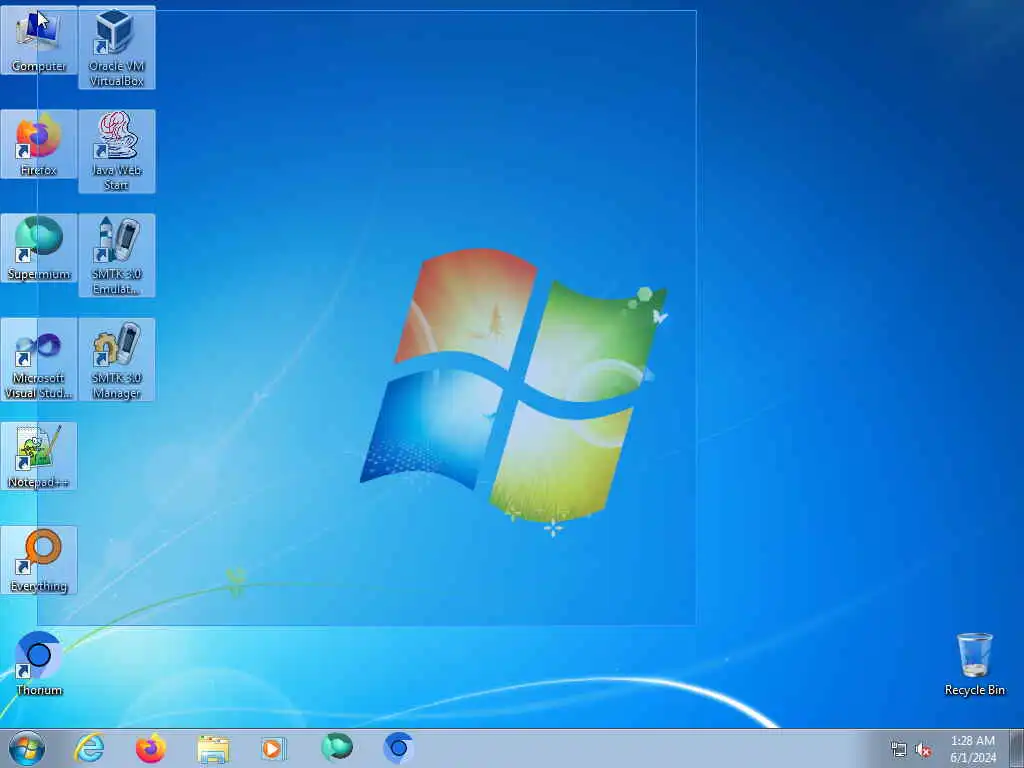The width and height of the screenshot is (1024, 768).
Task: Click the Thorium desktop shortcut
Action: tap(39, 664)
